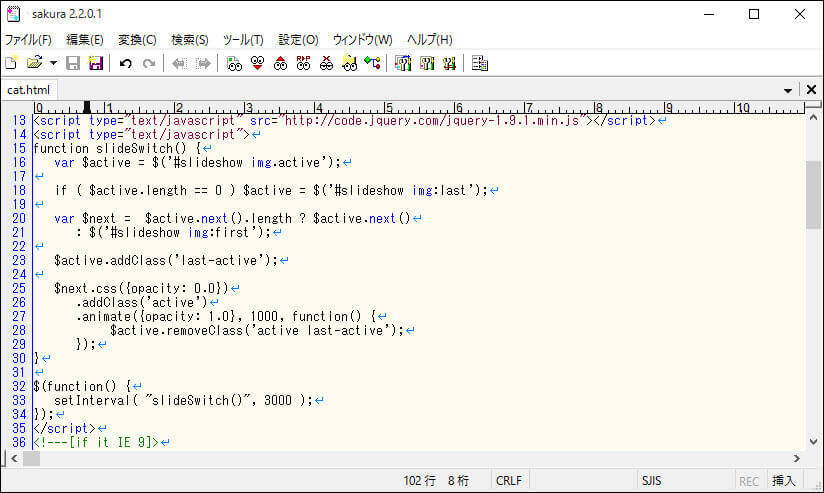Select the cat.html tab

(x=28, y=90)
